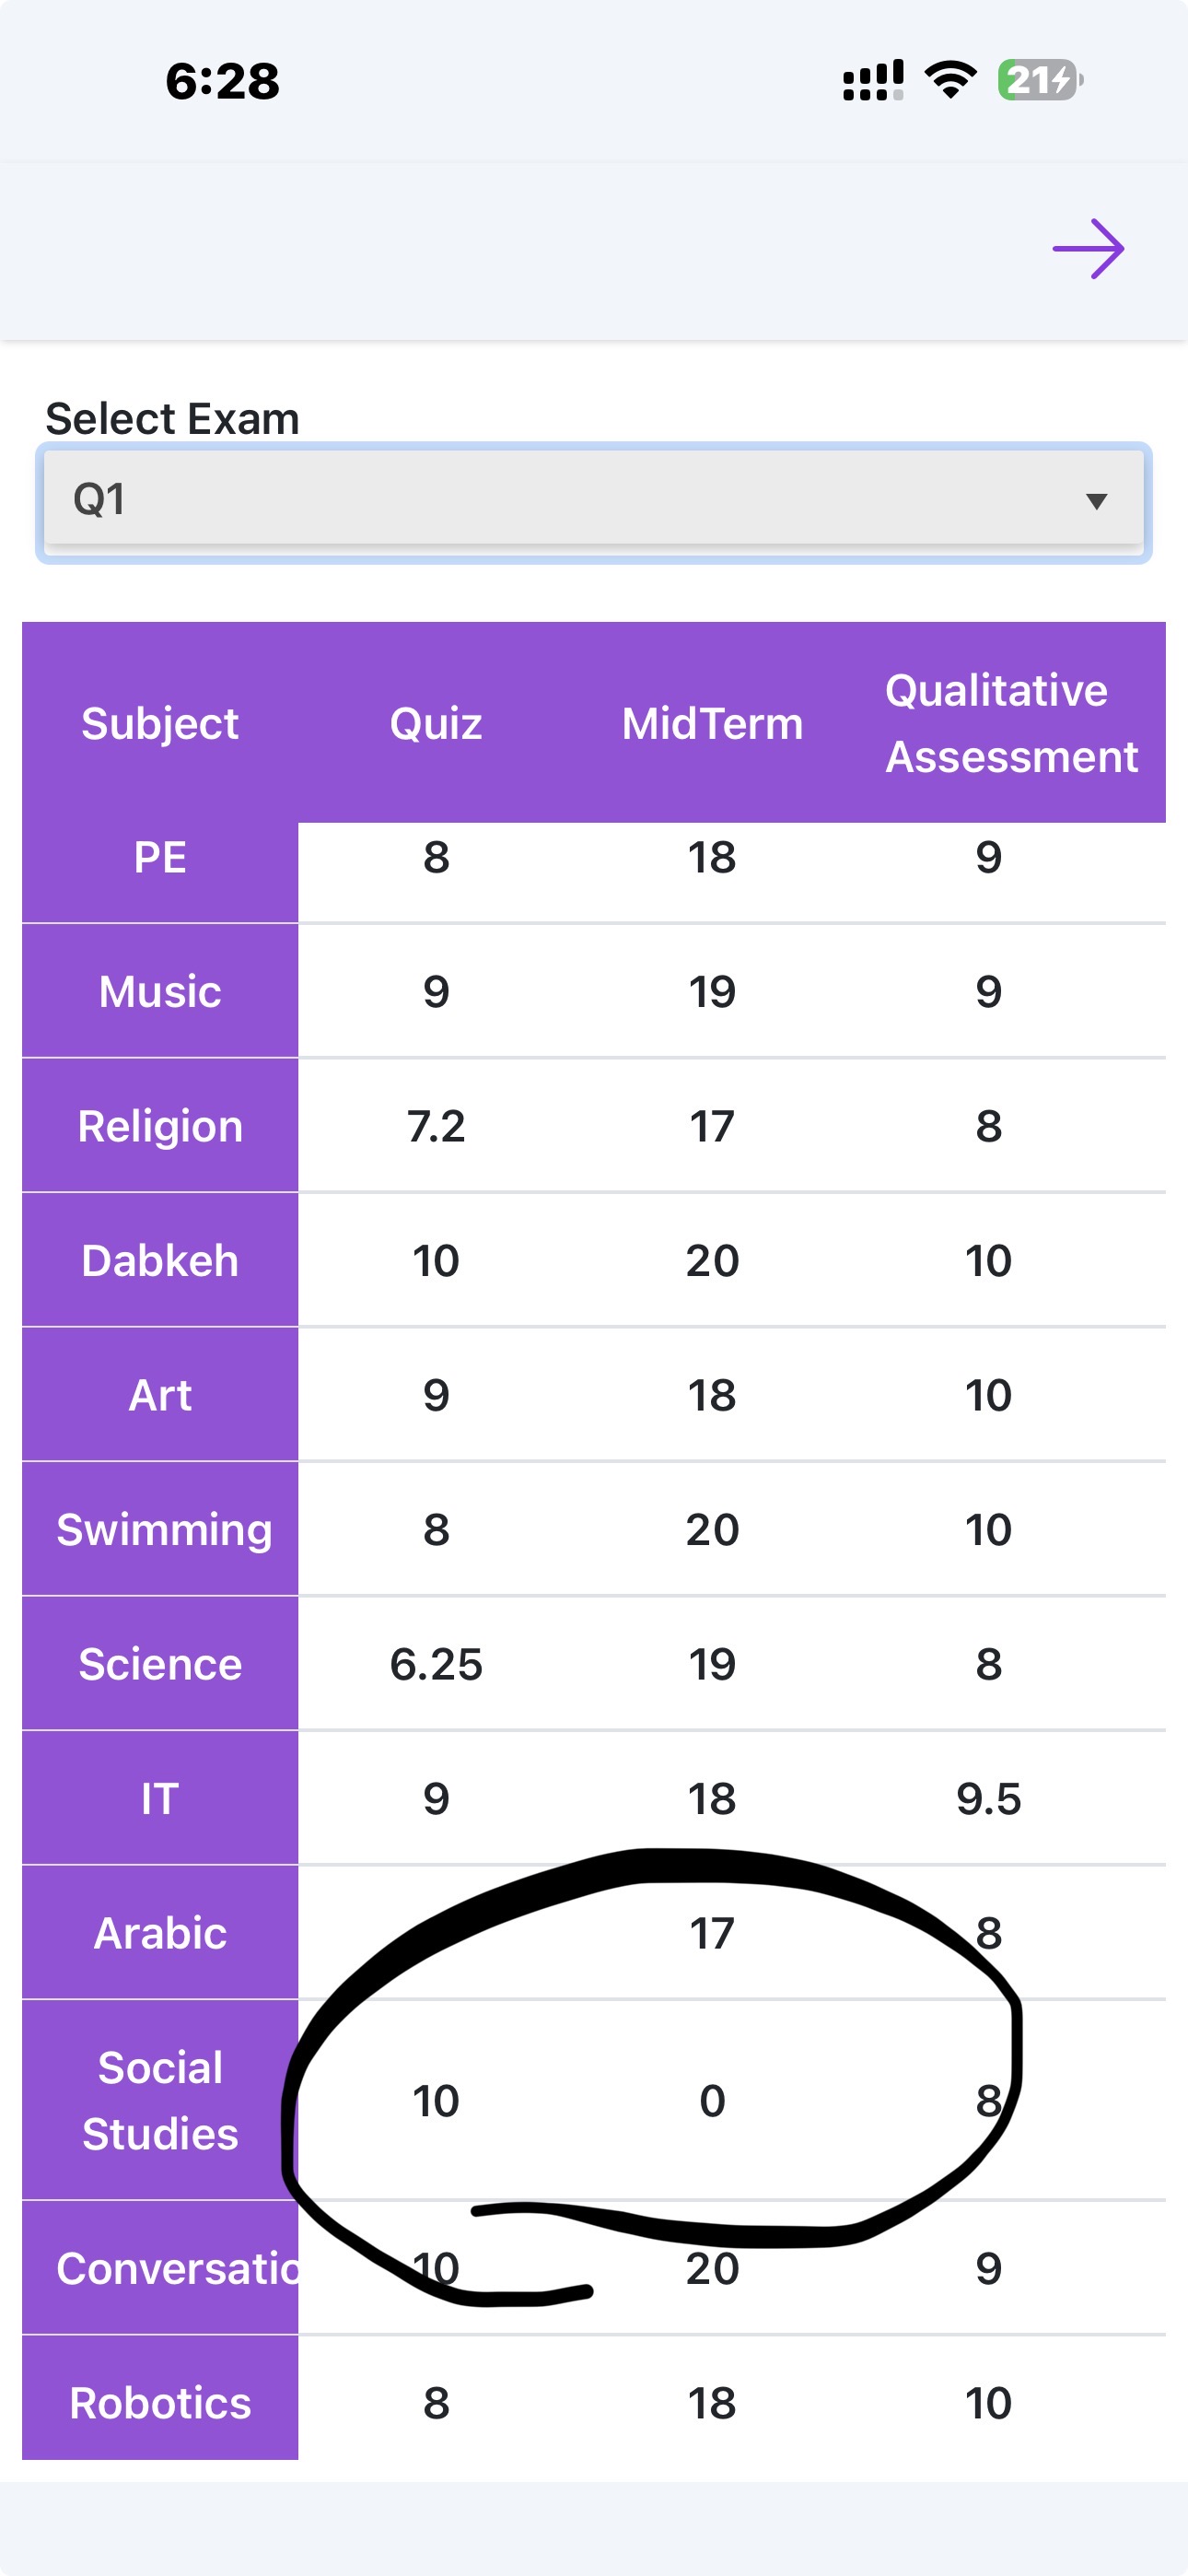Tap the Social Studies MidTerm score 0
Screen dimensions: 1188x2576
coord(712,2101)
